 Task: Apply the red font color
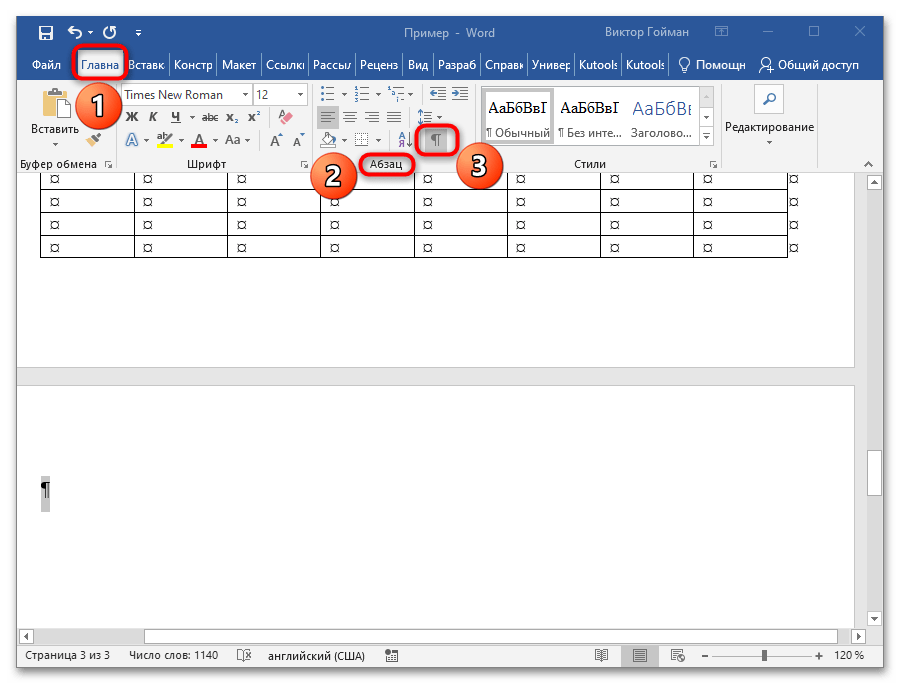(x=199, y=140)
